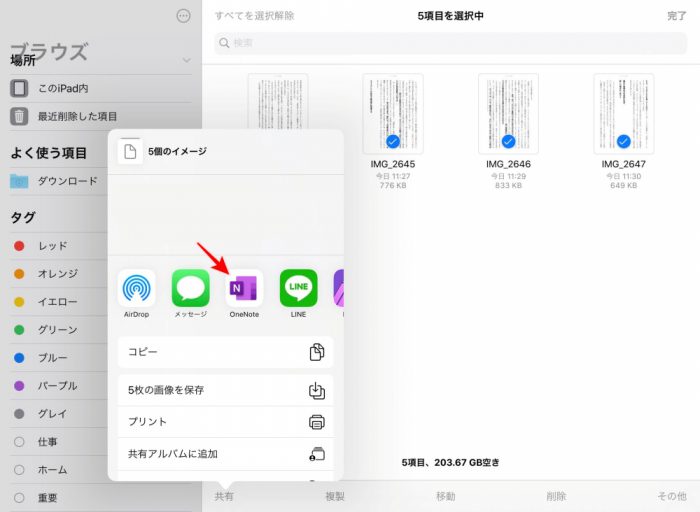
Task: Choose コピー in the share sheet
Action: 225,352
